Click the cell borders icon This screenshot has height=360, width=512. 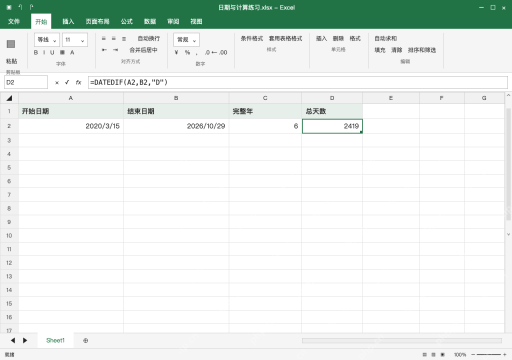[x=62, y=52]
